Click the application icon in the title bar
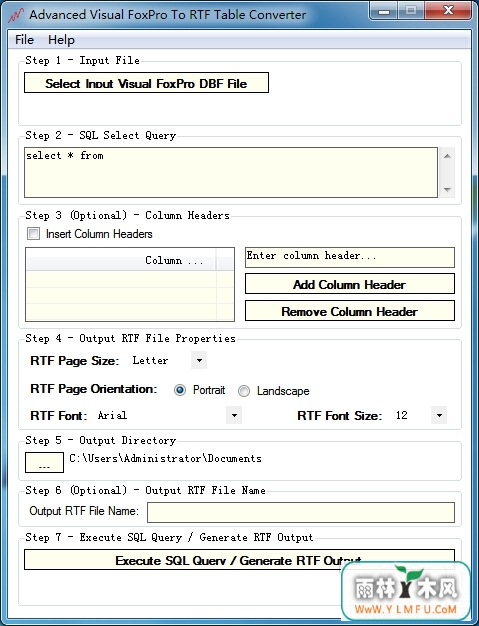The image size is (479, 626). tap(17, 15)
